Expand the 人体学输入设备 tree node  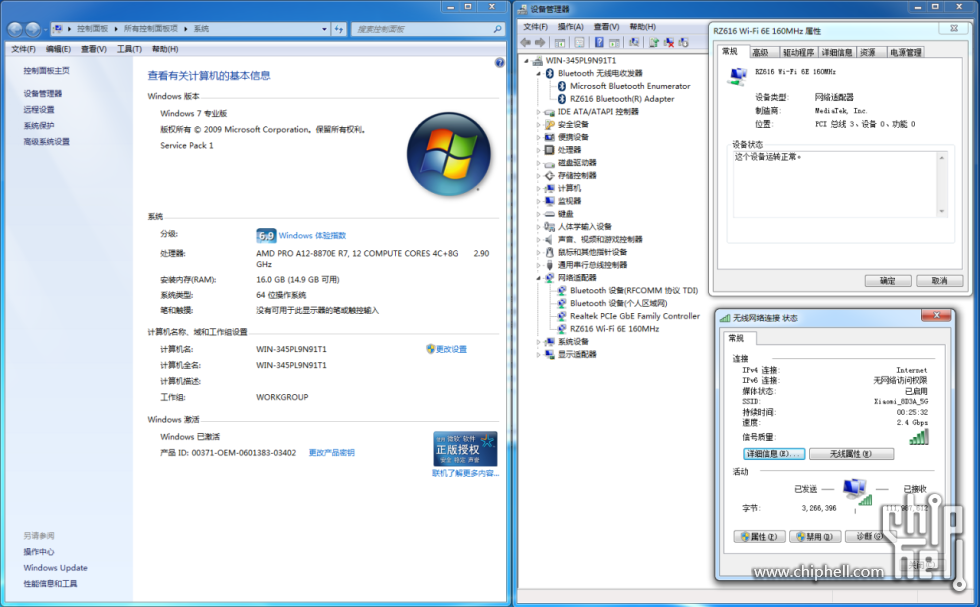tap(538, 226)
